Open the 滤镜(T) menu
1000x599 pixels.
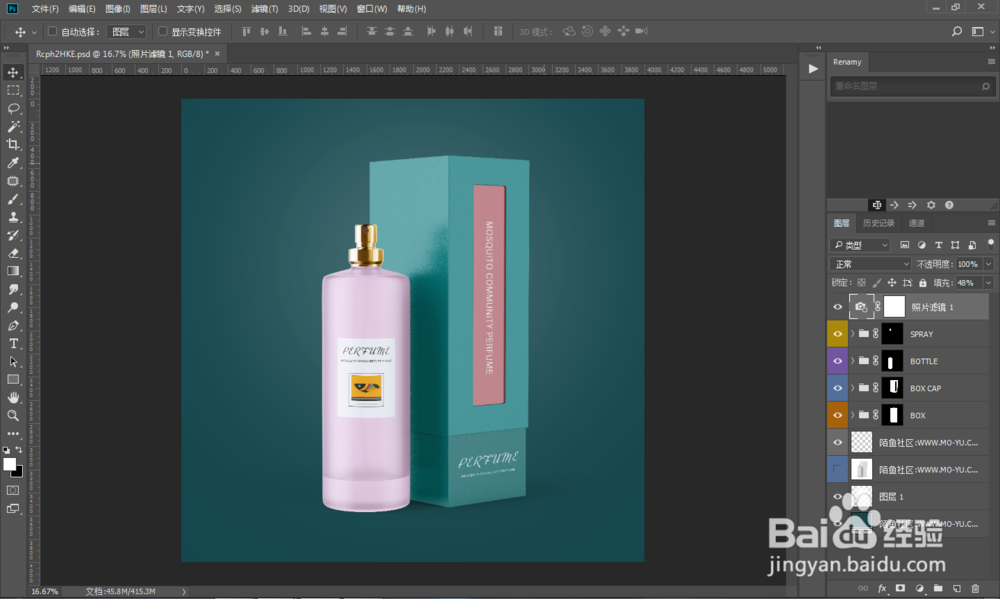264,9
